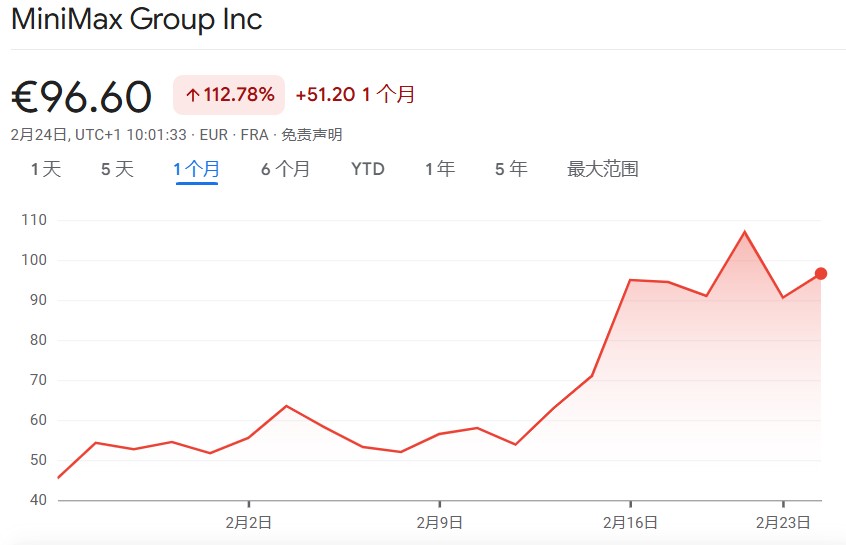Click the up arrow in percentage badge
The height and width of the screenshot is (545, 846).
[x=192, y=95]
